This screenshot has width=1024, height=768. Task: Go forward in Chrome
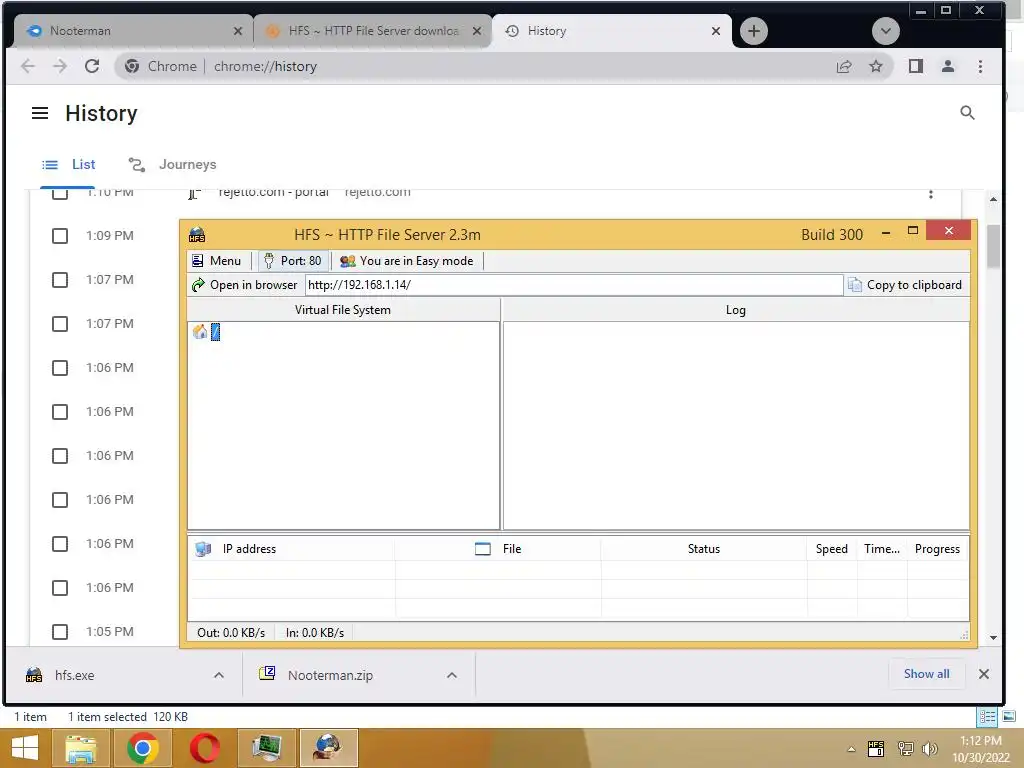point(60,66)
